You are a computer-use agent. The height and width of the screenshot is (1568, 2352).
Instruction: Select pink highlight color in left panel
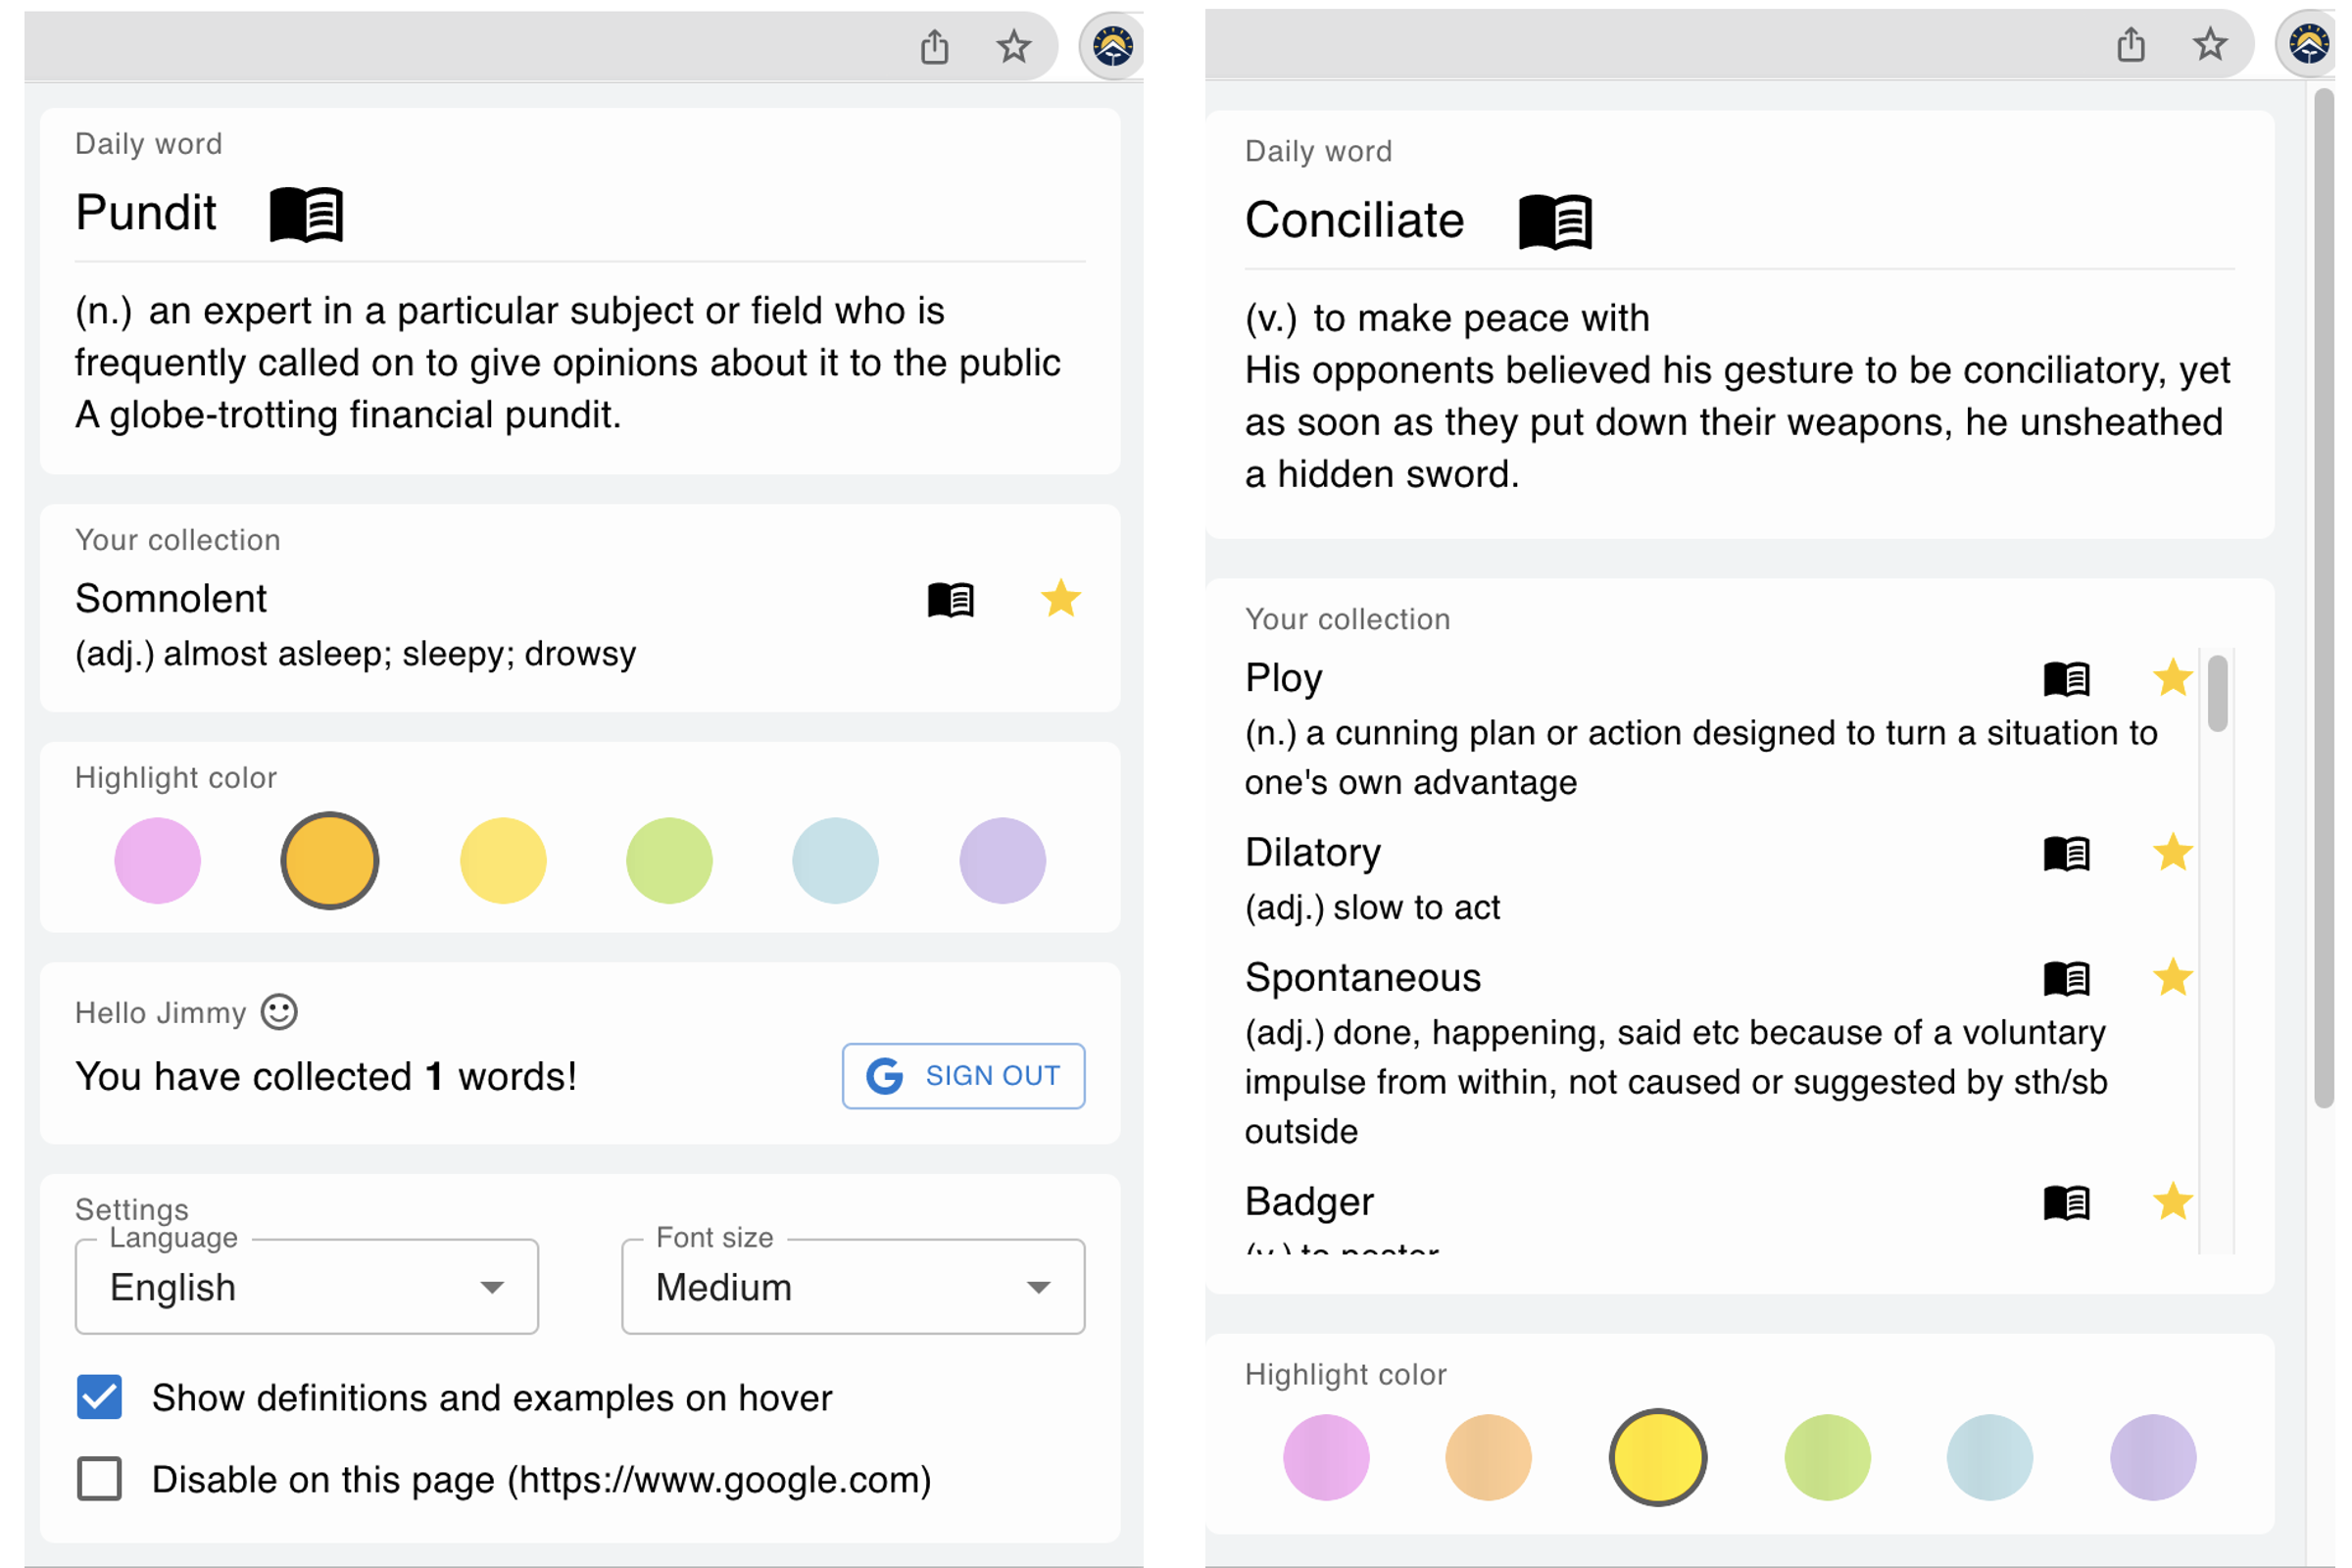pos(157,860)
